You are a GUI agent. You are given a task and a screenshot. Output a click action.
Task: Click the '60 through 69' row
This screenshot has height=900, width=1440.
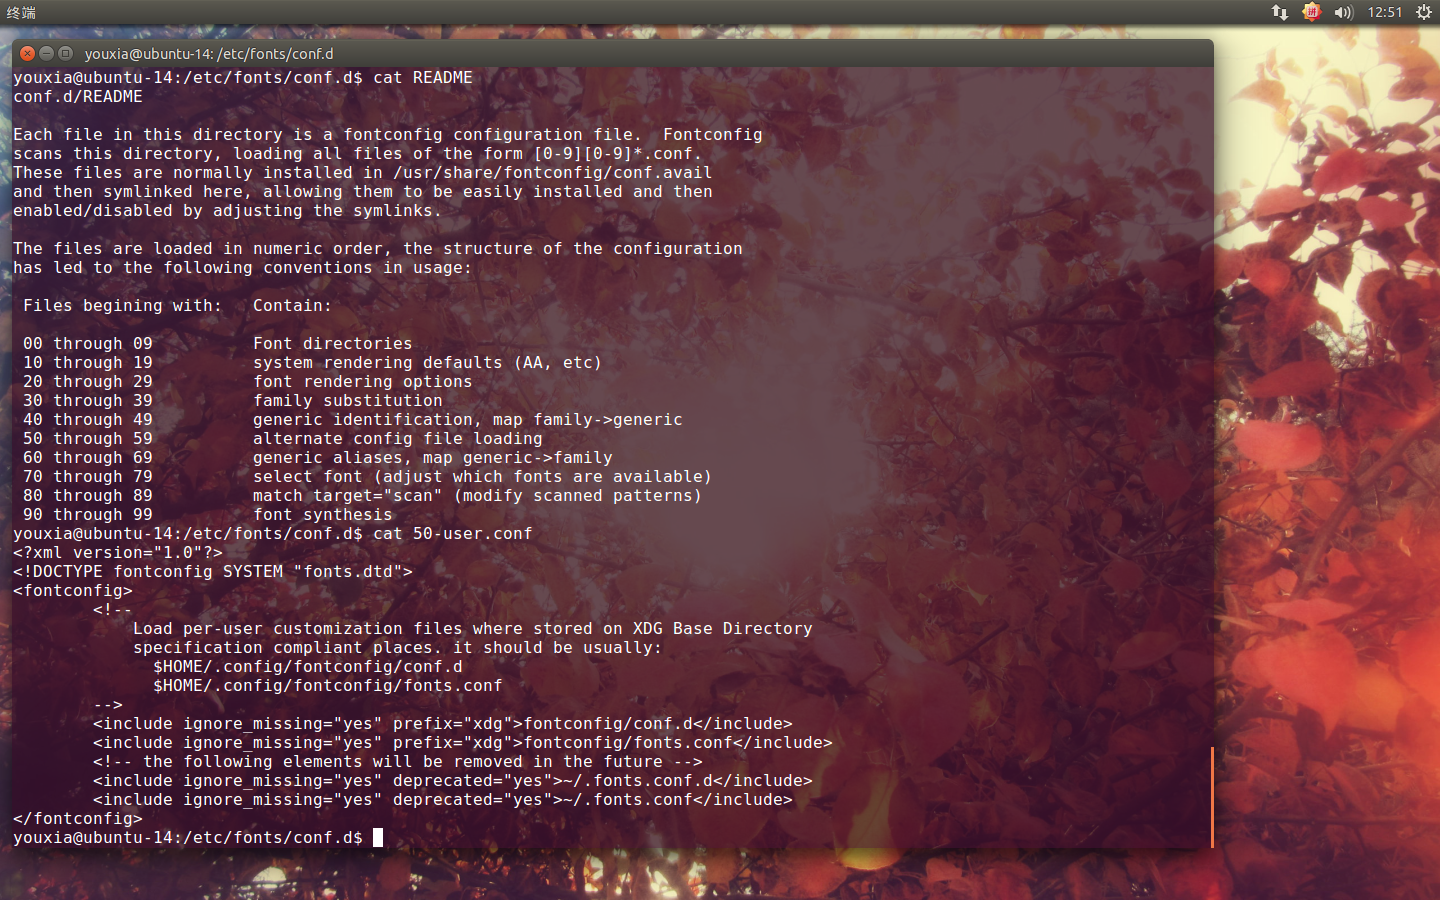(x=88, y=457)
